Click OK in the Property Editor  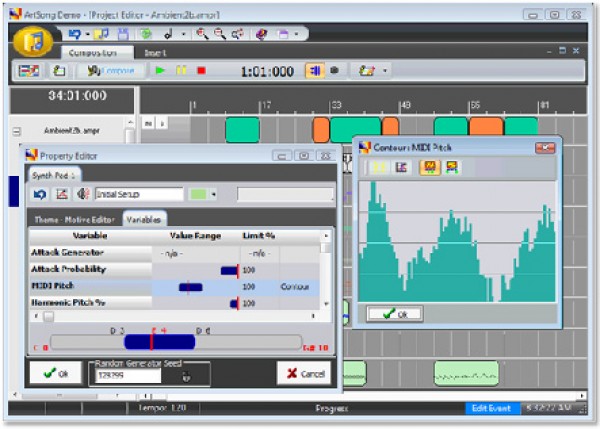(x=55, y=373)
